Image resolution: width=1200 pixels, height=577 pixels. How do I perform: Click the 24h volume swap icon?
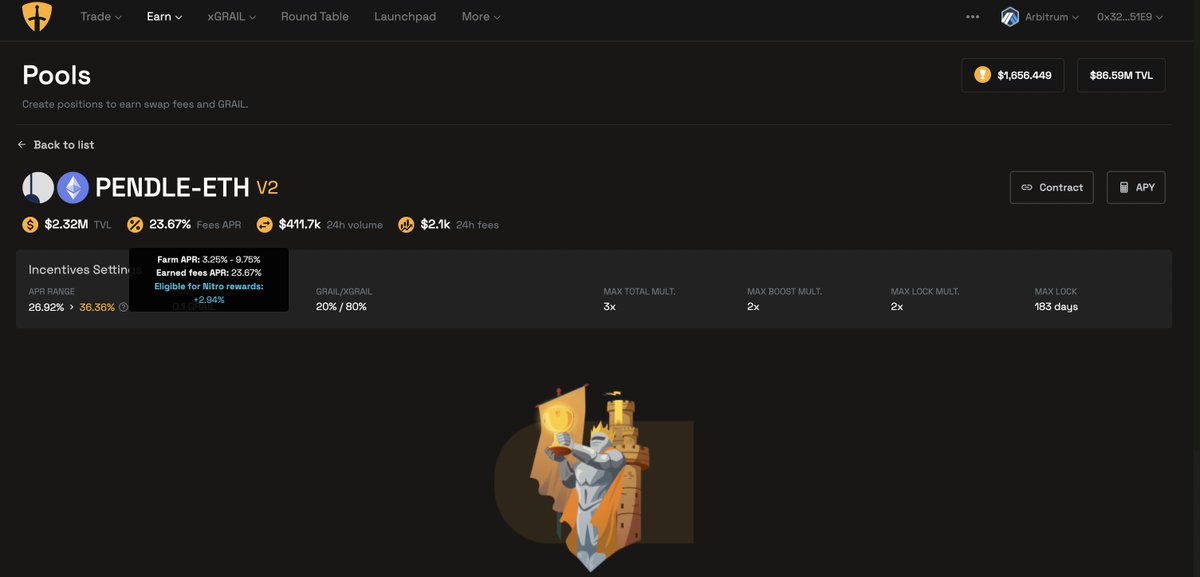tap(264, 225)
